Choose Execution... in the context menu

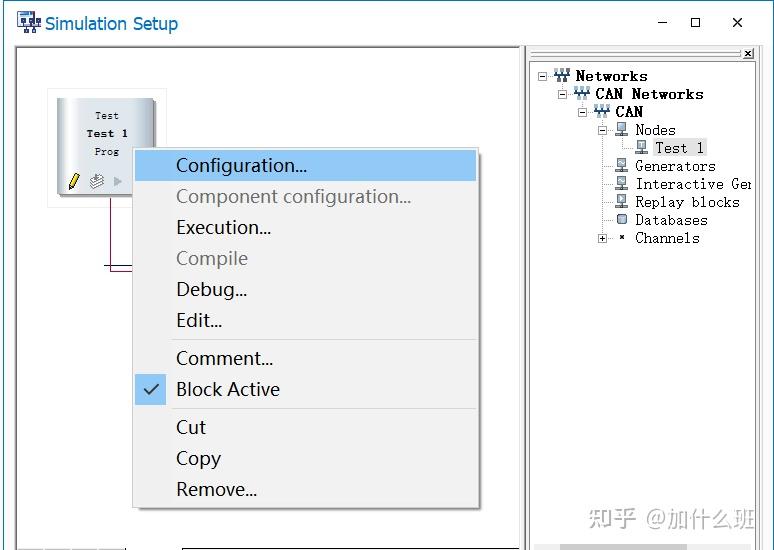pyautogui.click(x=223, y=227)
